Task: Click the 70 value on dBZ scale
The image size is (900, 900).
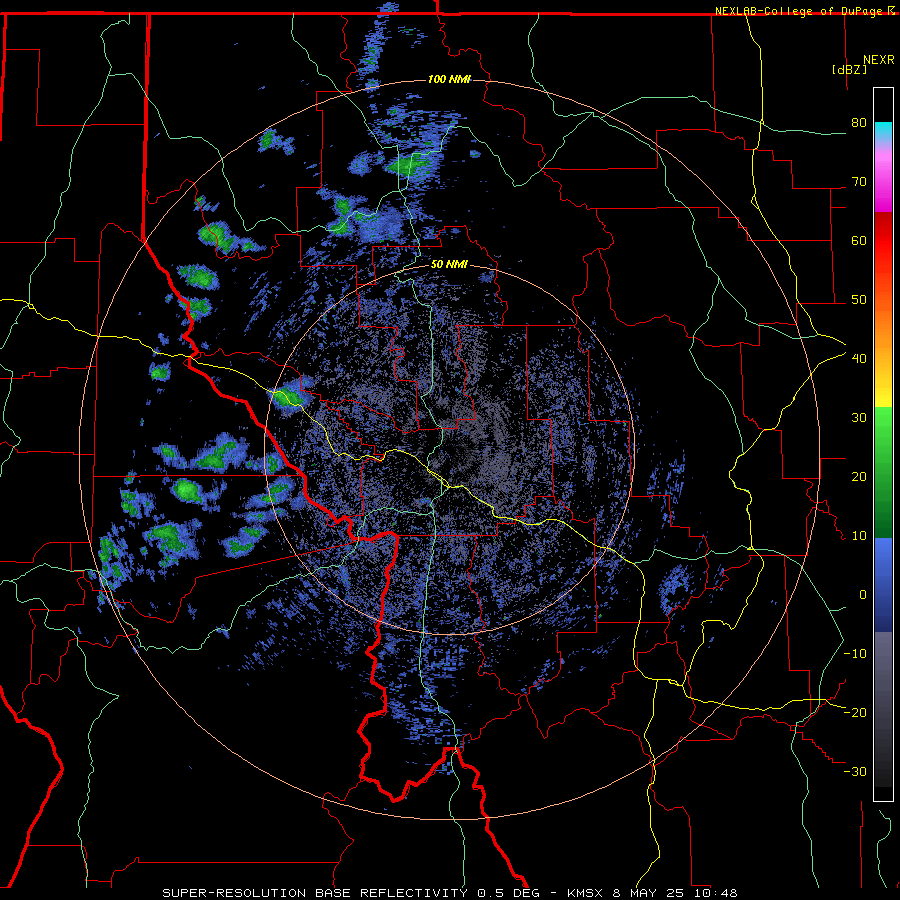Action: [859, 182]
